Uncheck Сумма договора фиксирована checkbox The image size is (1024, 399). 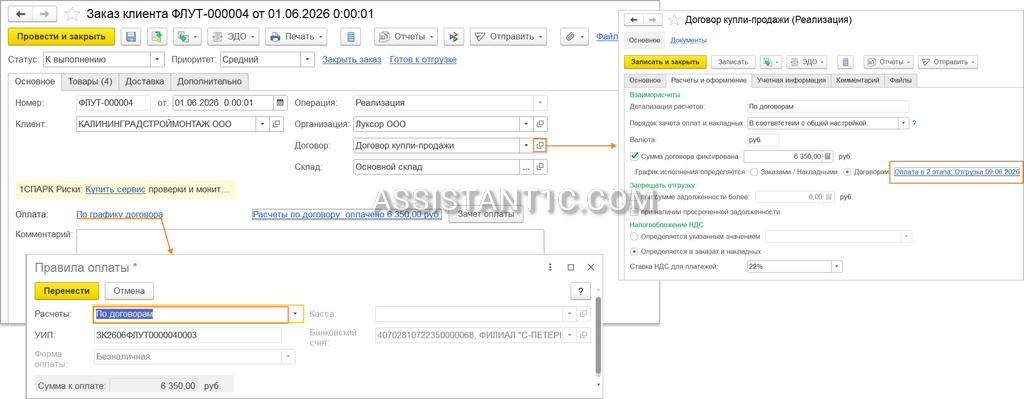(x=633, y=156)
